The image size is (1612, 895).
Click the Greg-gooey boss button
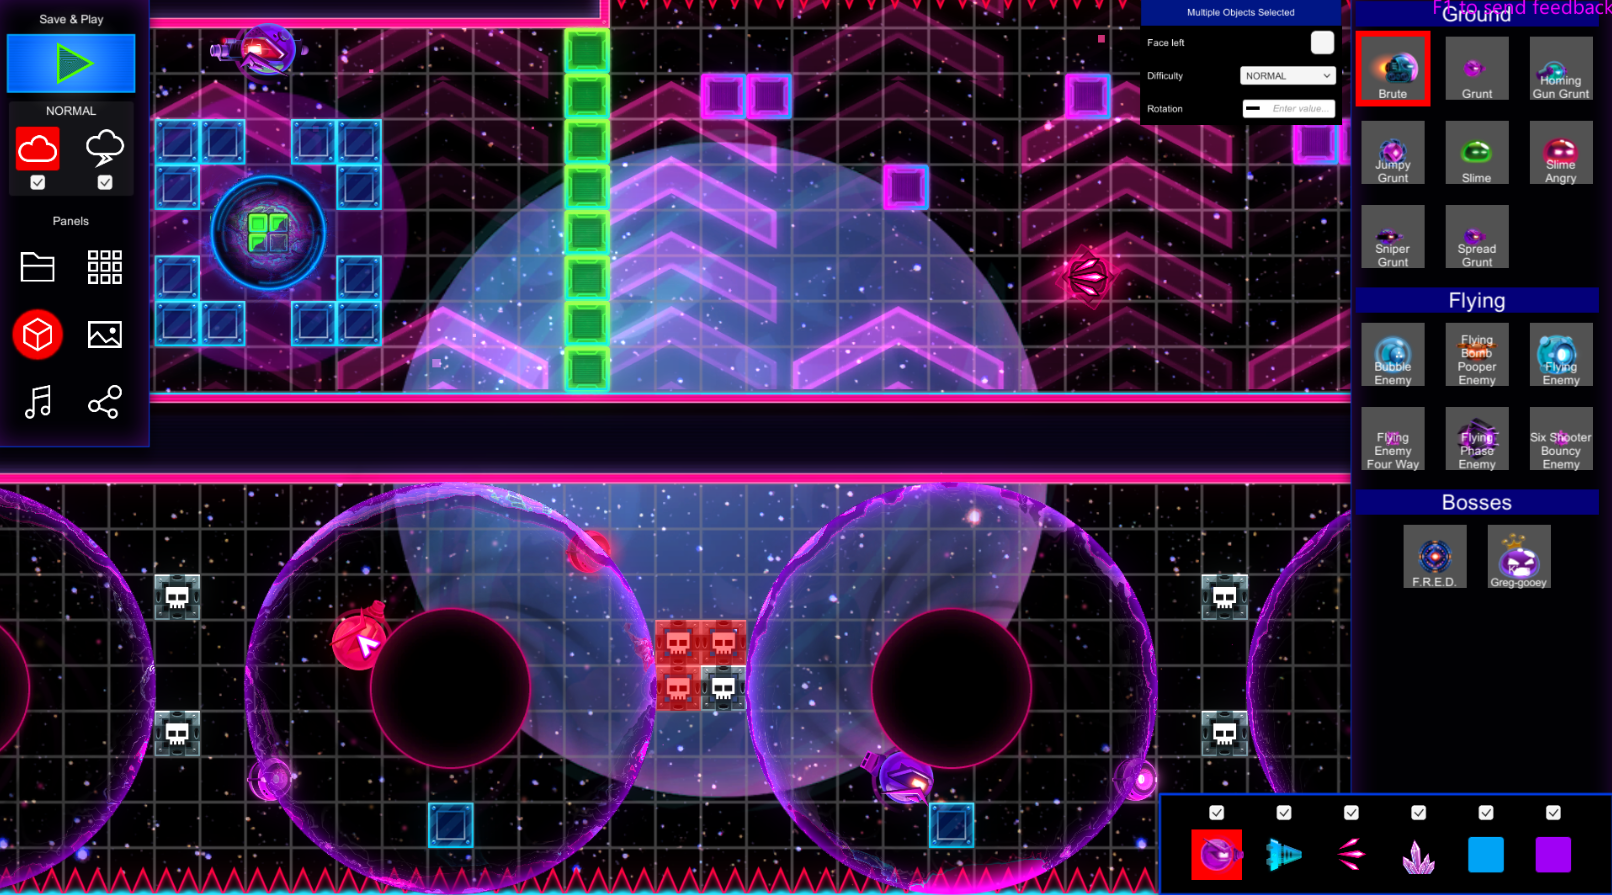point(1518,557)
